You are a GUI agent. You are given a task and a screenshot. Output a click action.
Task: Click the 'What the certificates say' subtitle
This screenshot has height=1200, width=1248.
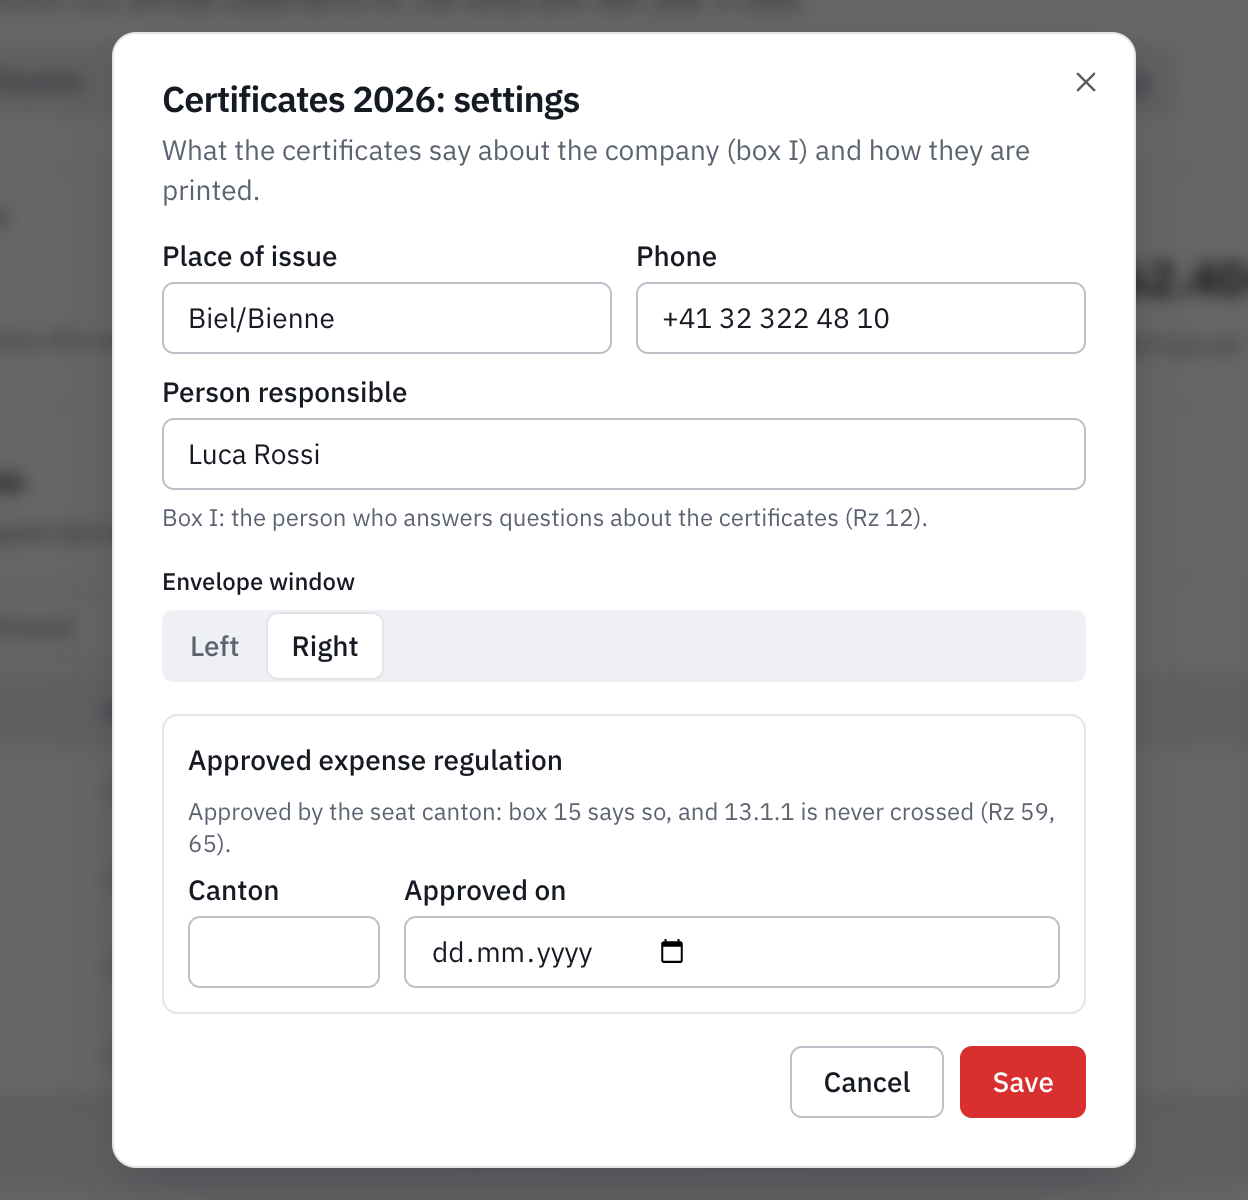pos(596,170)
